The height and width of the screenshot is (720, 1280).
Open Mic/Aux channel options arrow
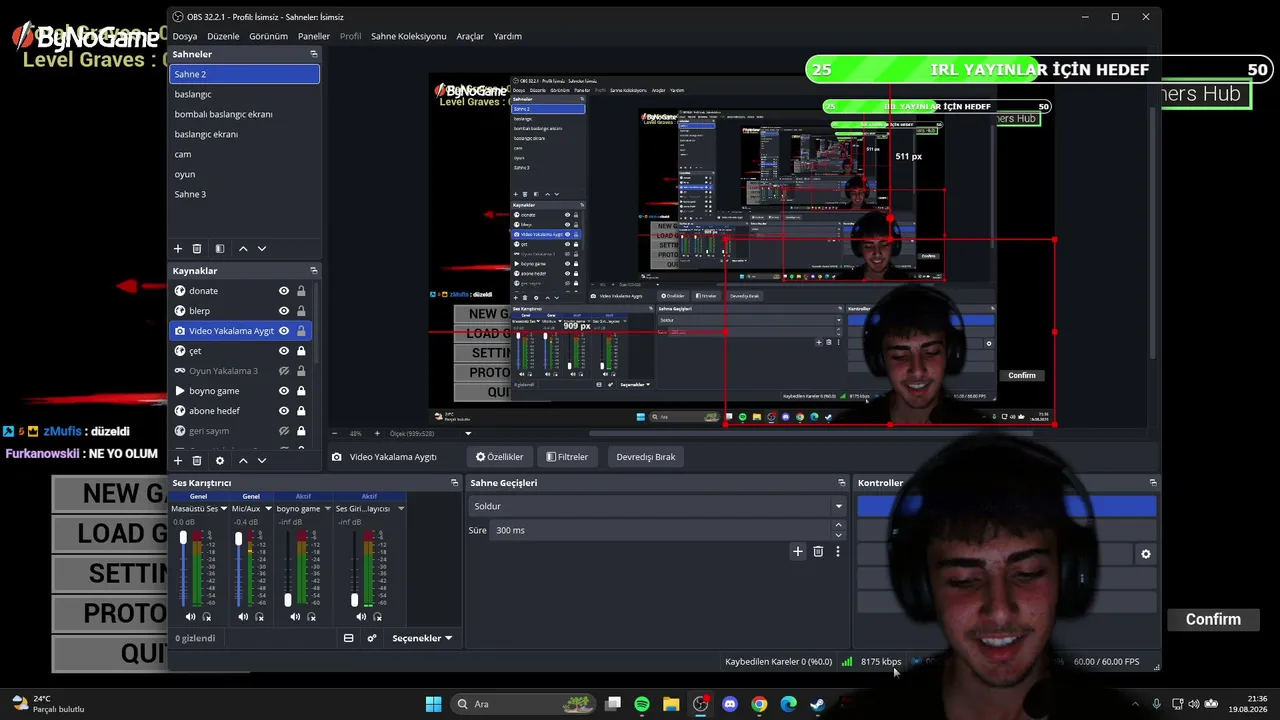[268, 509]
